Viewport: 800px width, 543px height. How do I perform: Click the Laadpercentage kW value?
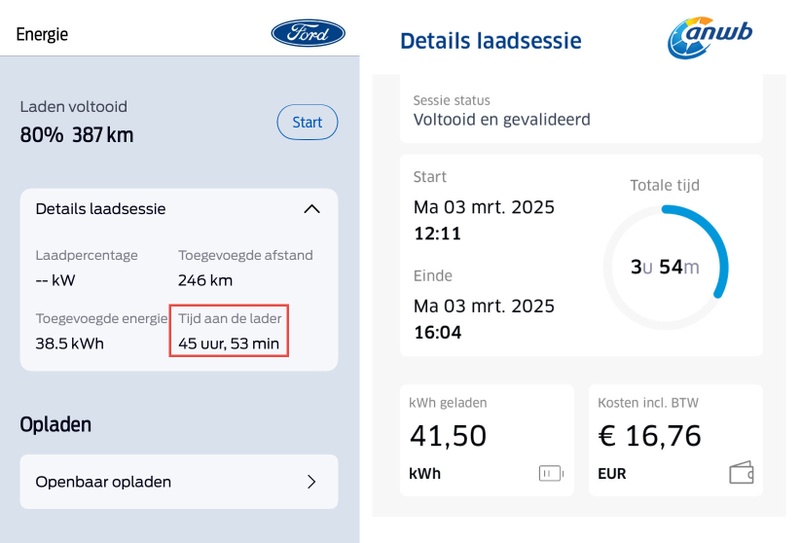click(x=56, y=280)
